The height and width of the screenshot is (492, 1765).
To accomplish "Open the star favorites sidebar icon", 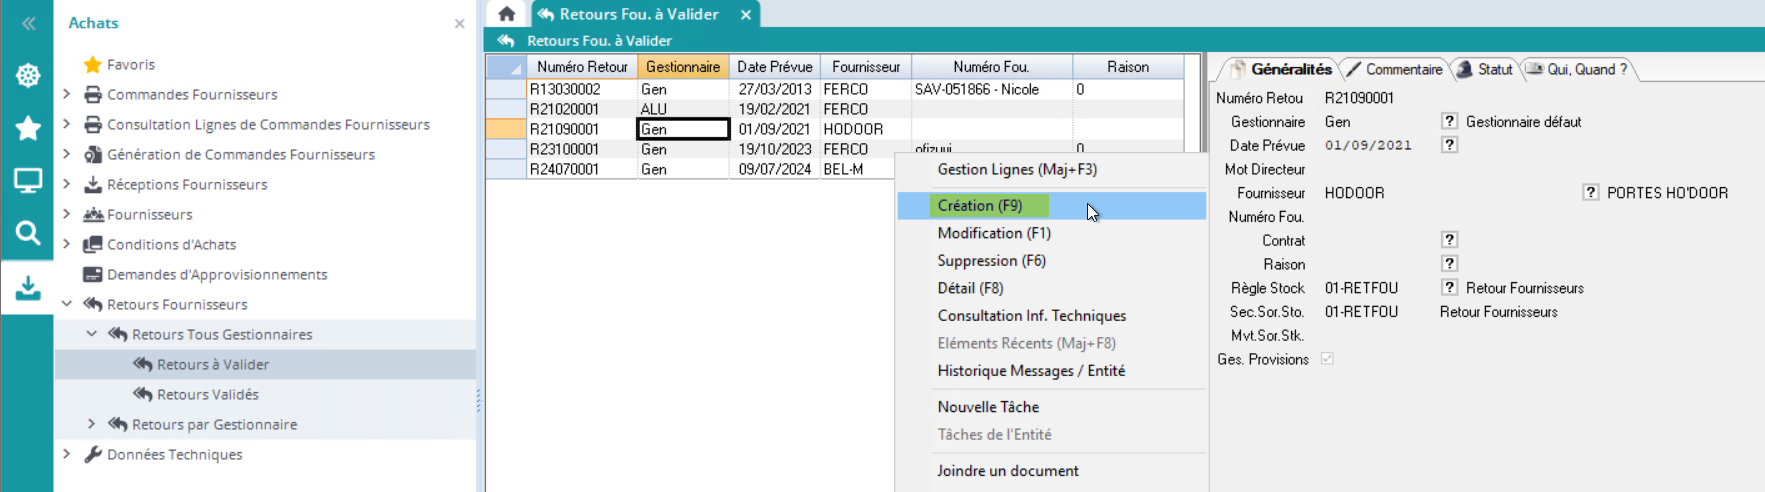I will pos(28,128).
